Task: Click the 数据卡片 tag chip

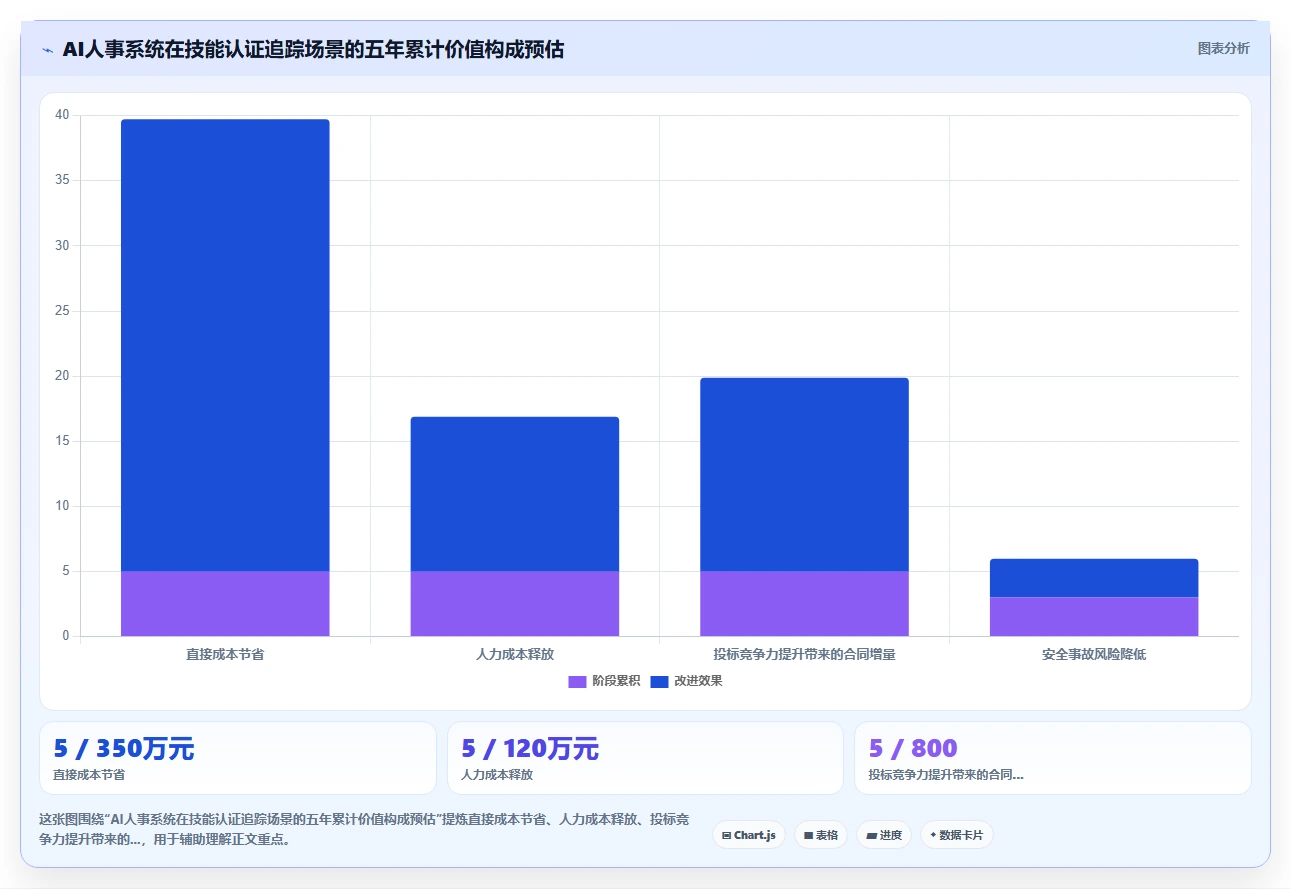Action: click(x=957, y=835)
